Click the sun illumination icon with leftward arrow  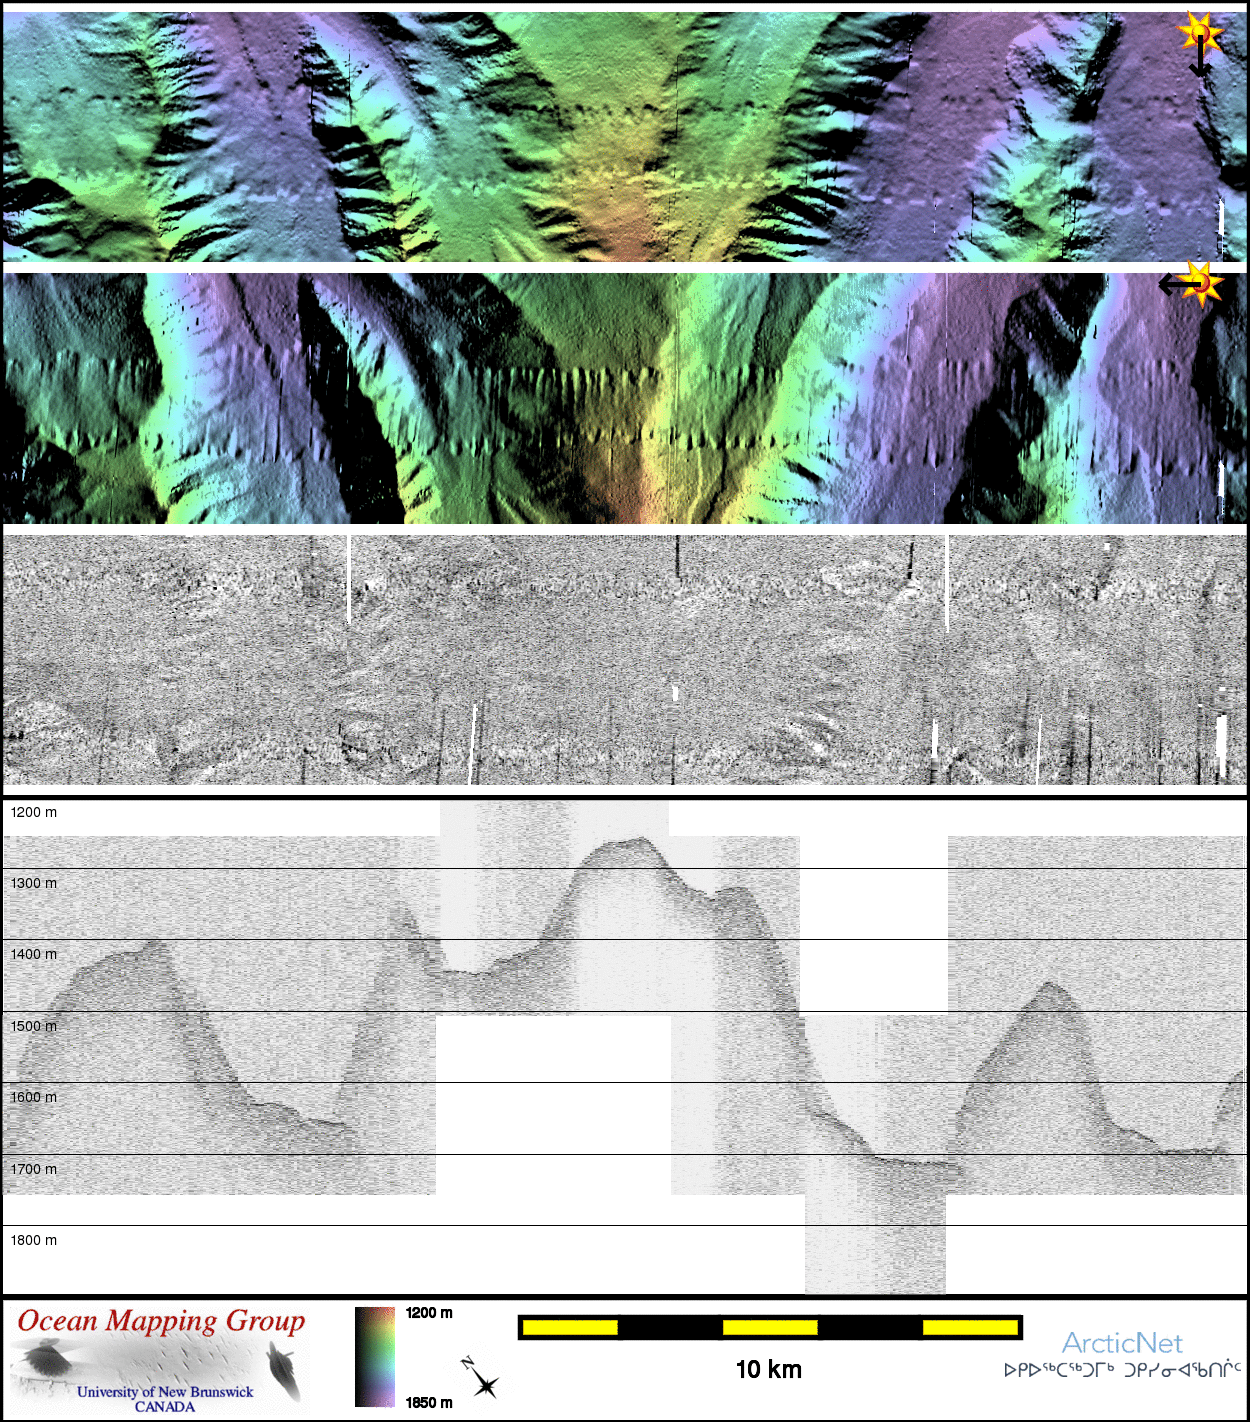[1192, 284]
